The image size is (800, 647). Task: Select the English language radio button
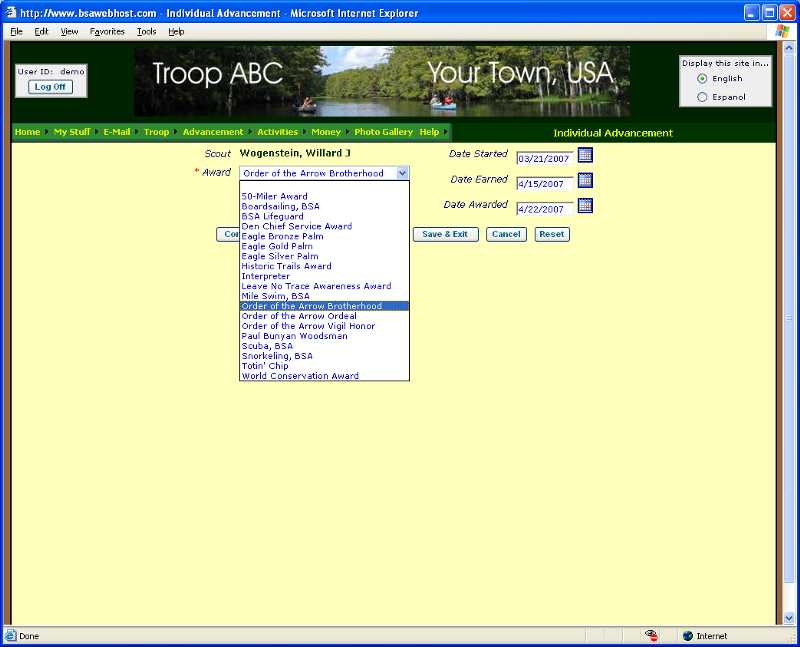tap(703, 79)
